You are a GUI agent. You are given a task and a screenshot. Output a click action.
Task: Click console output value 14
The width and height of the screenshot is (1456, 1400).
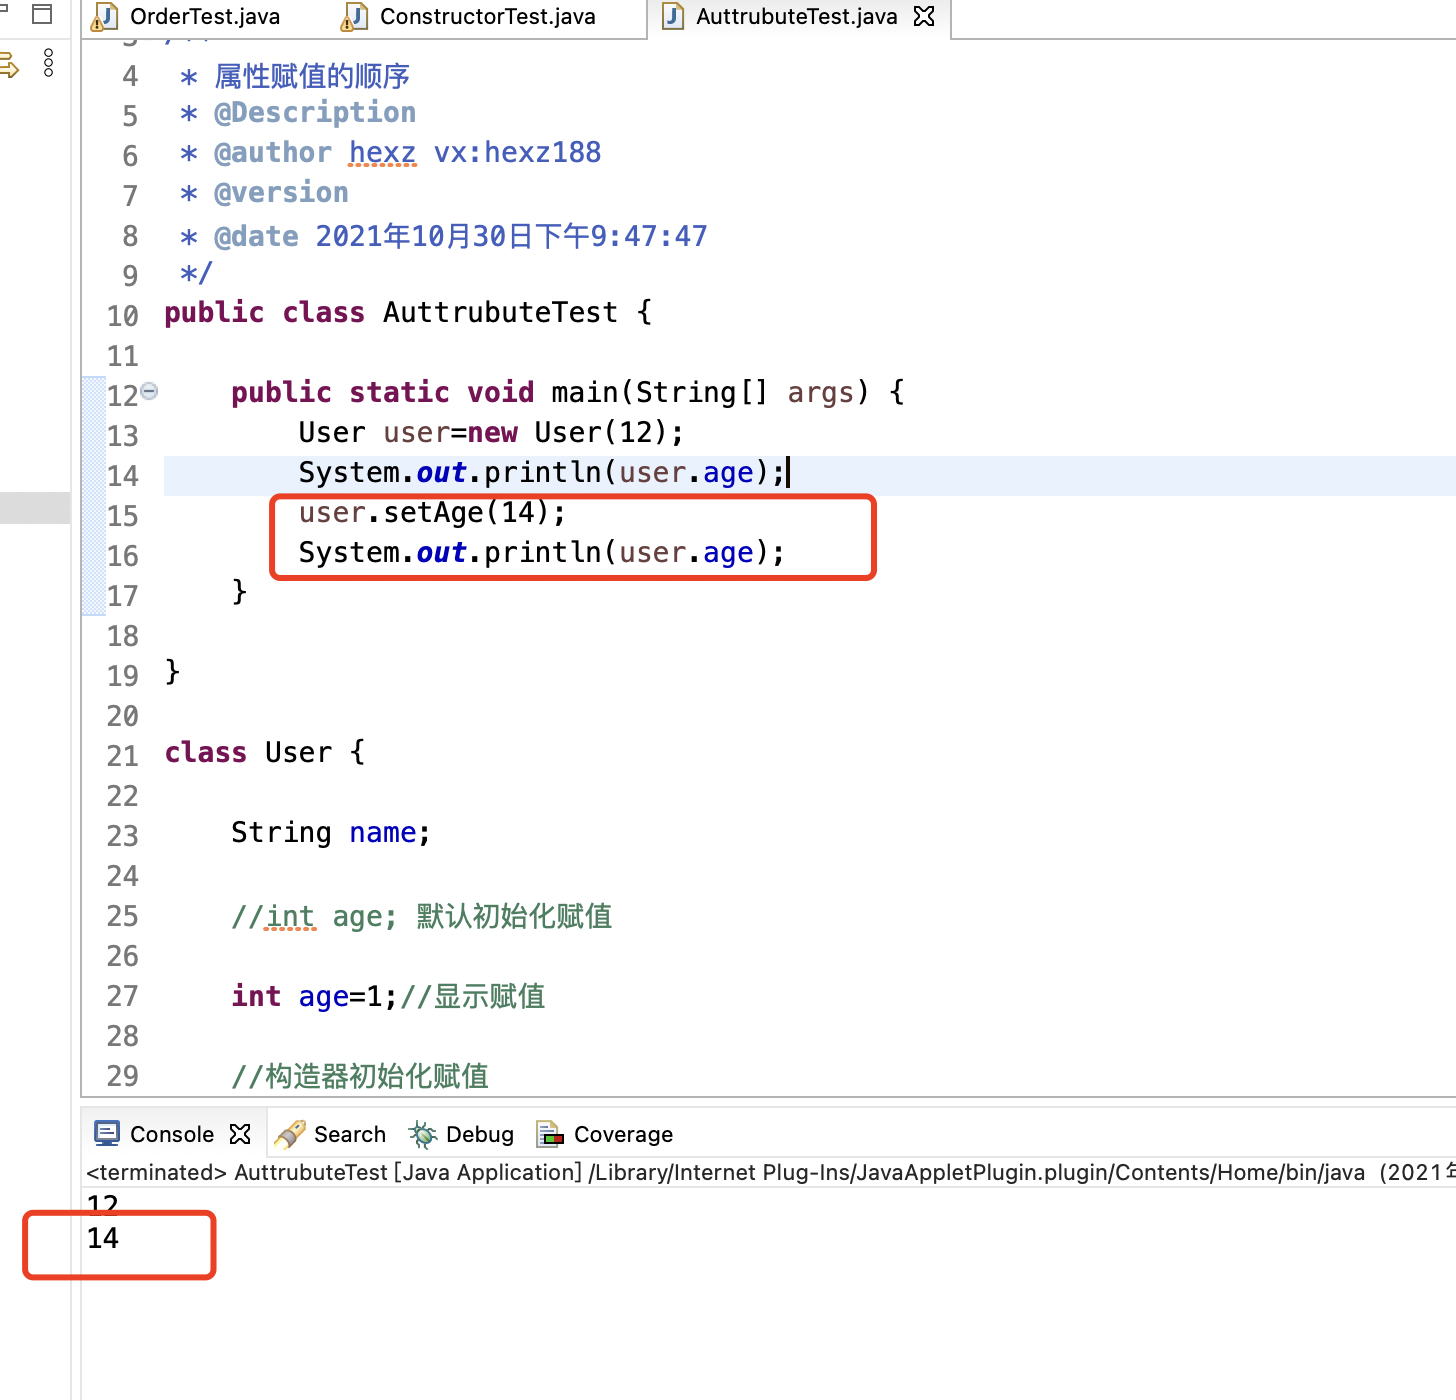coord(103,1238)
